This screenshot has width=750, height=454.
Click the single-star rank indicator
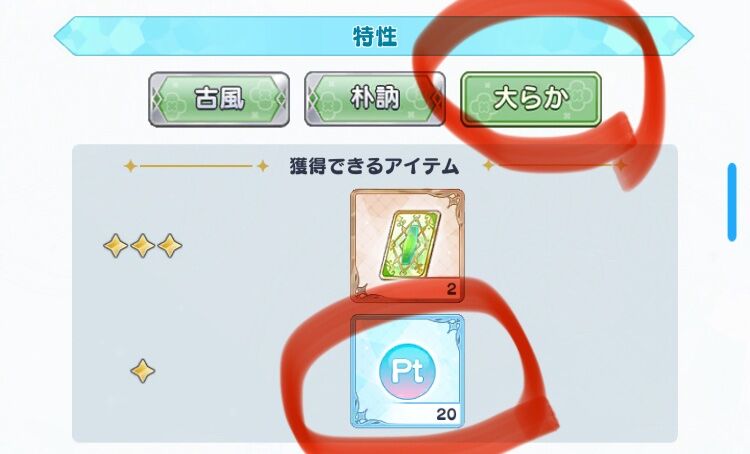tap(143, 371)
